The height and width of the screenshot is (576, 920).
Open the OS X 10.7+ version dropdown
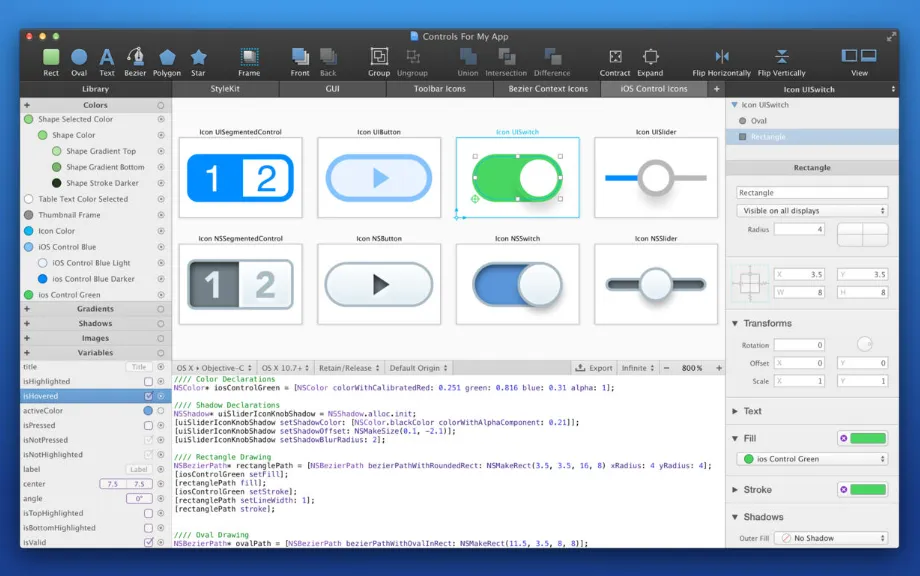285,368
